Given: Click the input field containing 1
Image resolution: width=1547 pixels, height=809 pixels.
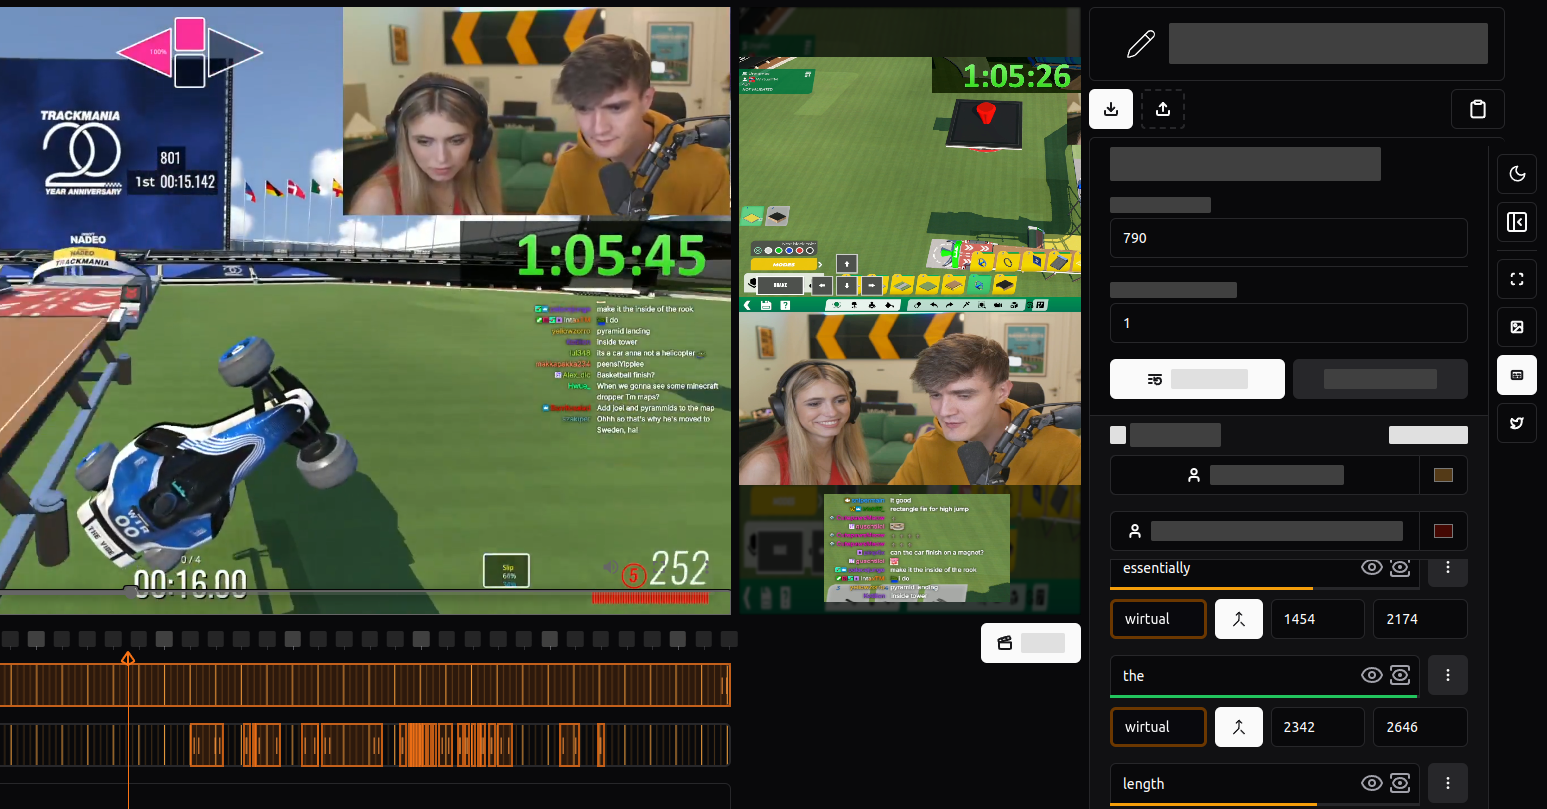Looking at the screenshot, I should click(1289, 323).
